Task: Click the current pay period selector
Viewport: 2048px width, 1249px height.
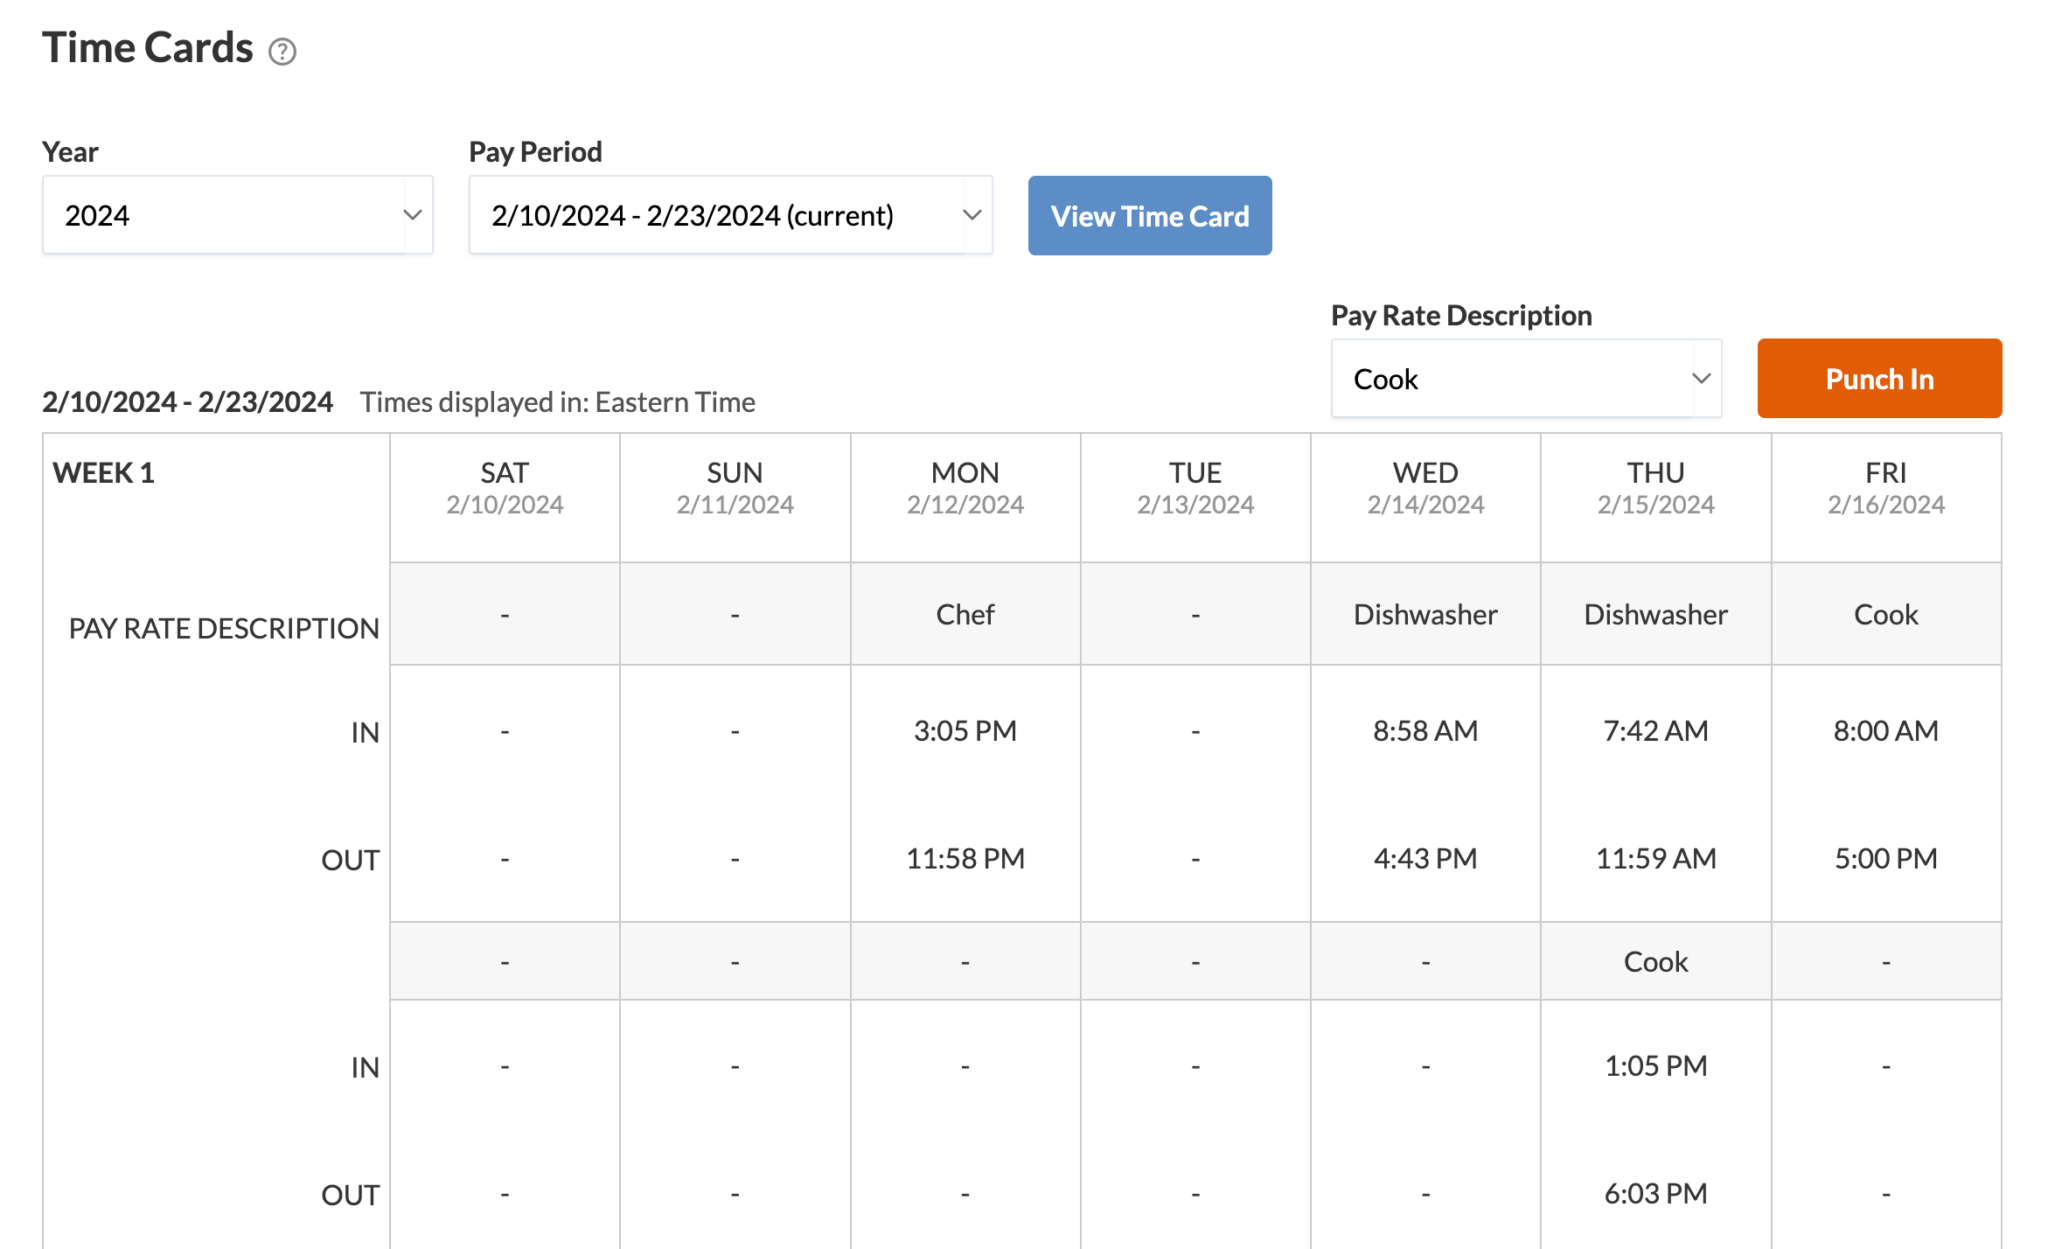Action: tap(729, 214)
